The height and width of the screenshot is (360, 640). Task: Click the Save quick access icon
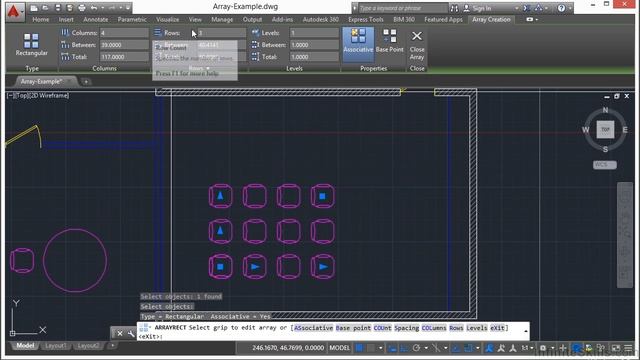58,8
